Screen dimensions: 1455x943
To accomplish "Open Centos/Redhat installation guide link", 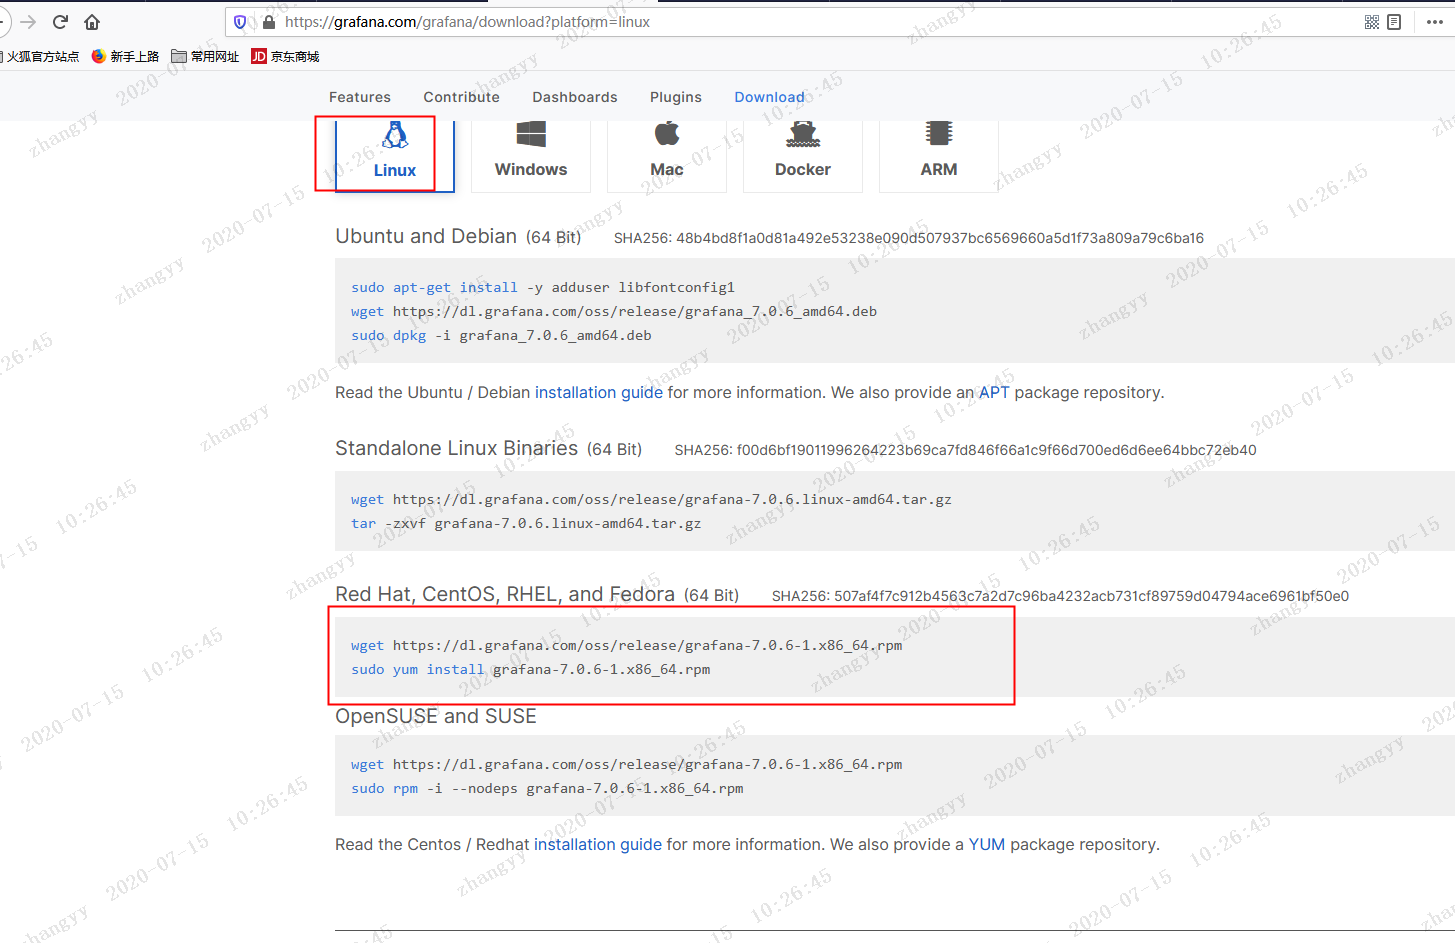I will 598,845.
